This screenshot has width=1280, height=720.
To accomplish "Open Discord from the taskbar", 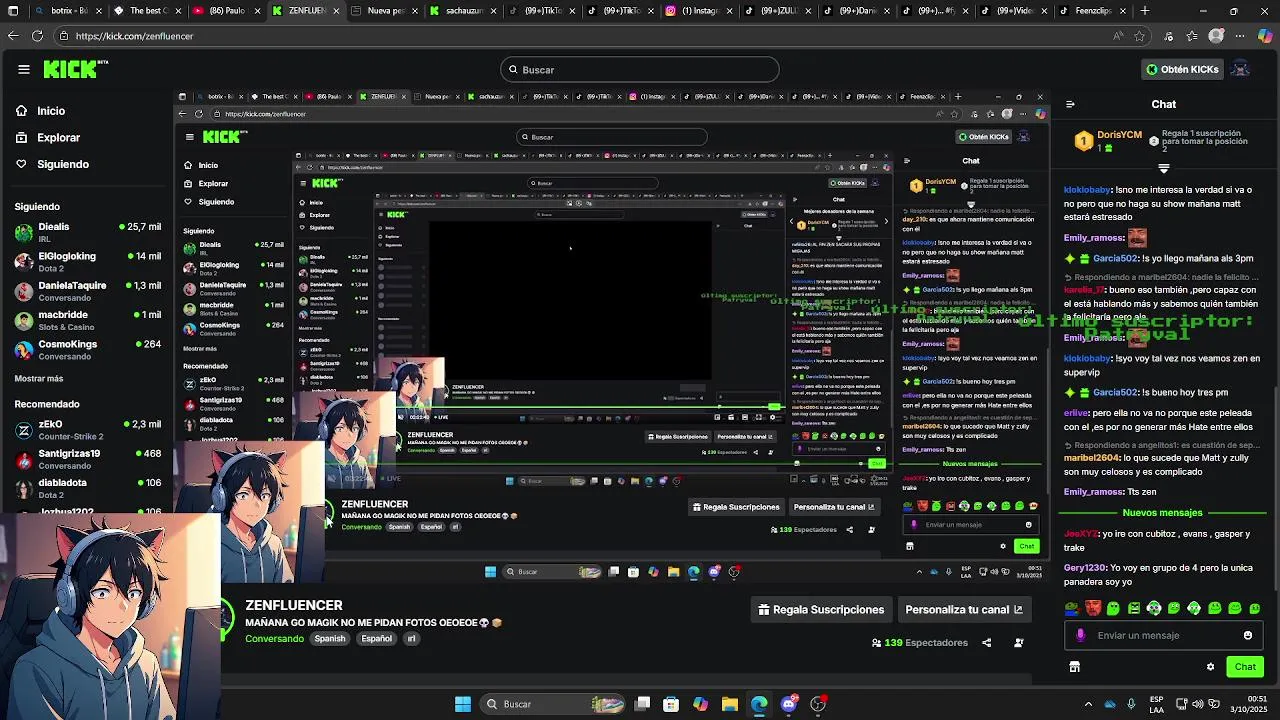I will tap(789, 704).
